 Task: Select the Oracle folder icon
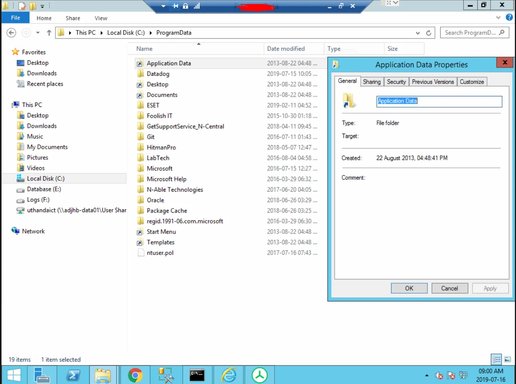[x=140, y=200]
